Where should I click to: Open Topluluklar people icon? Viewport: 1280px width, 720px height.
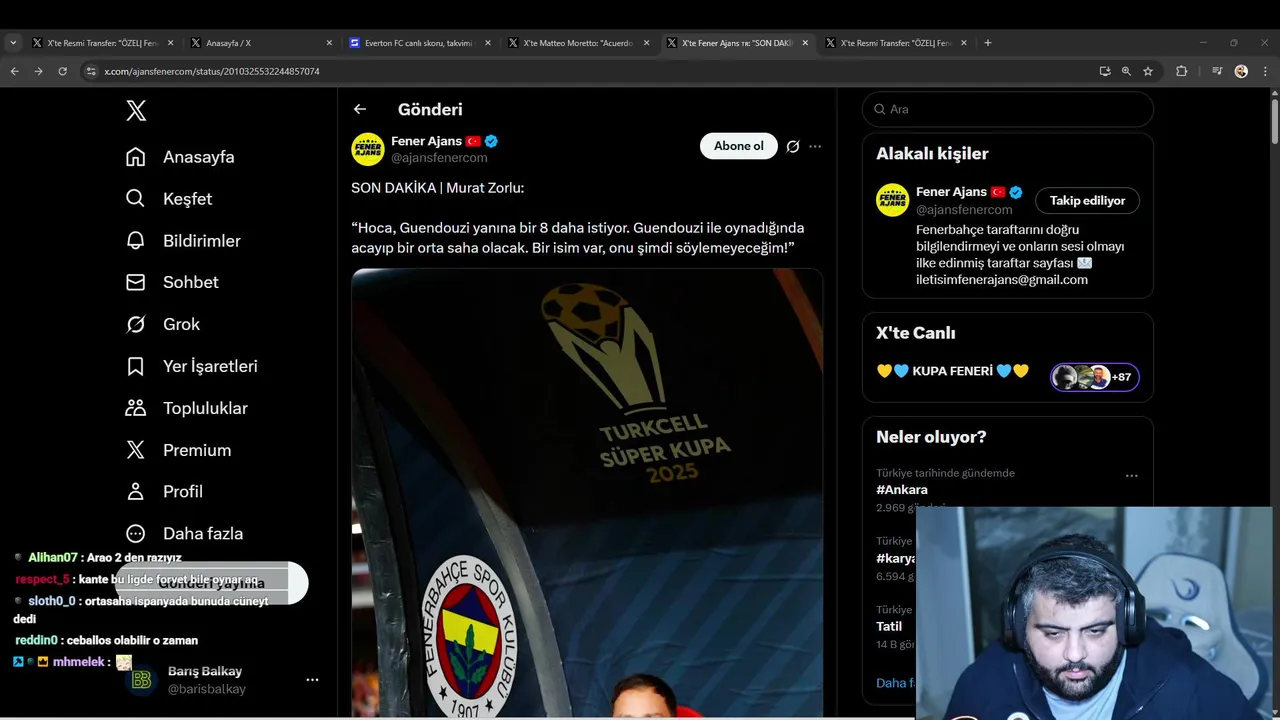click(136, 408)
